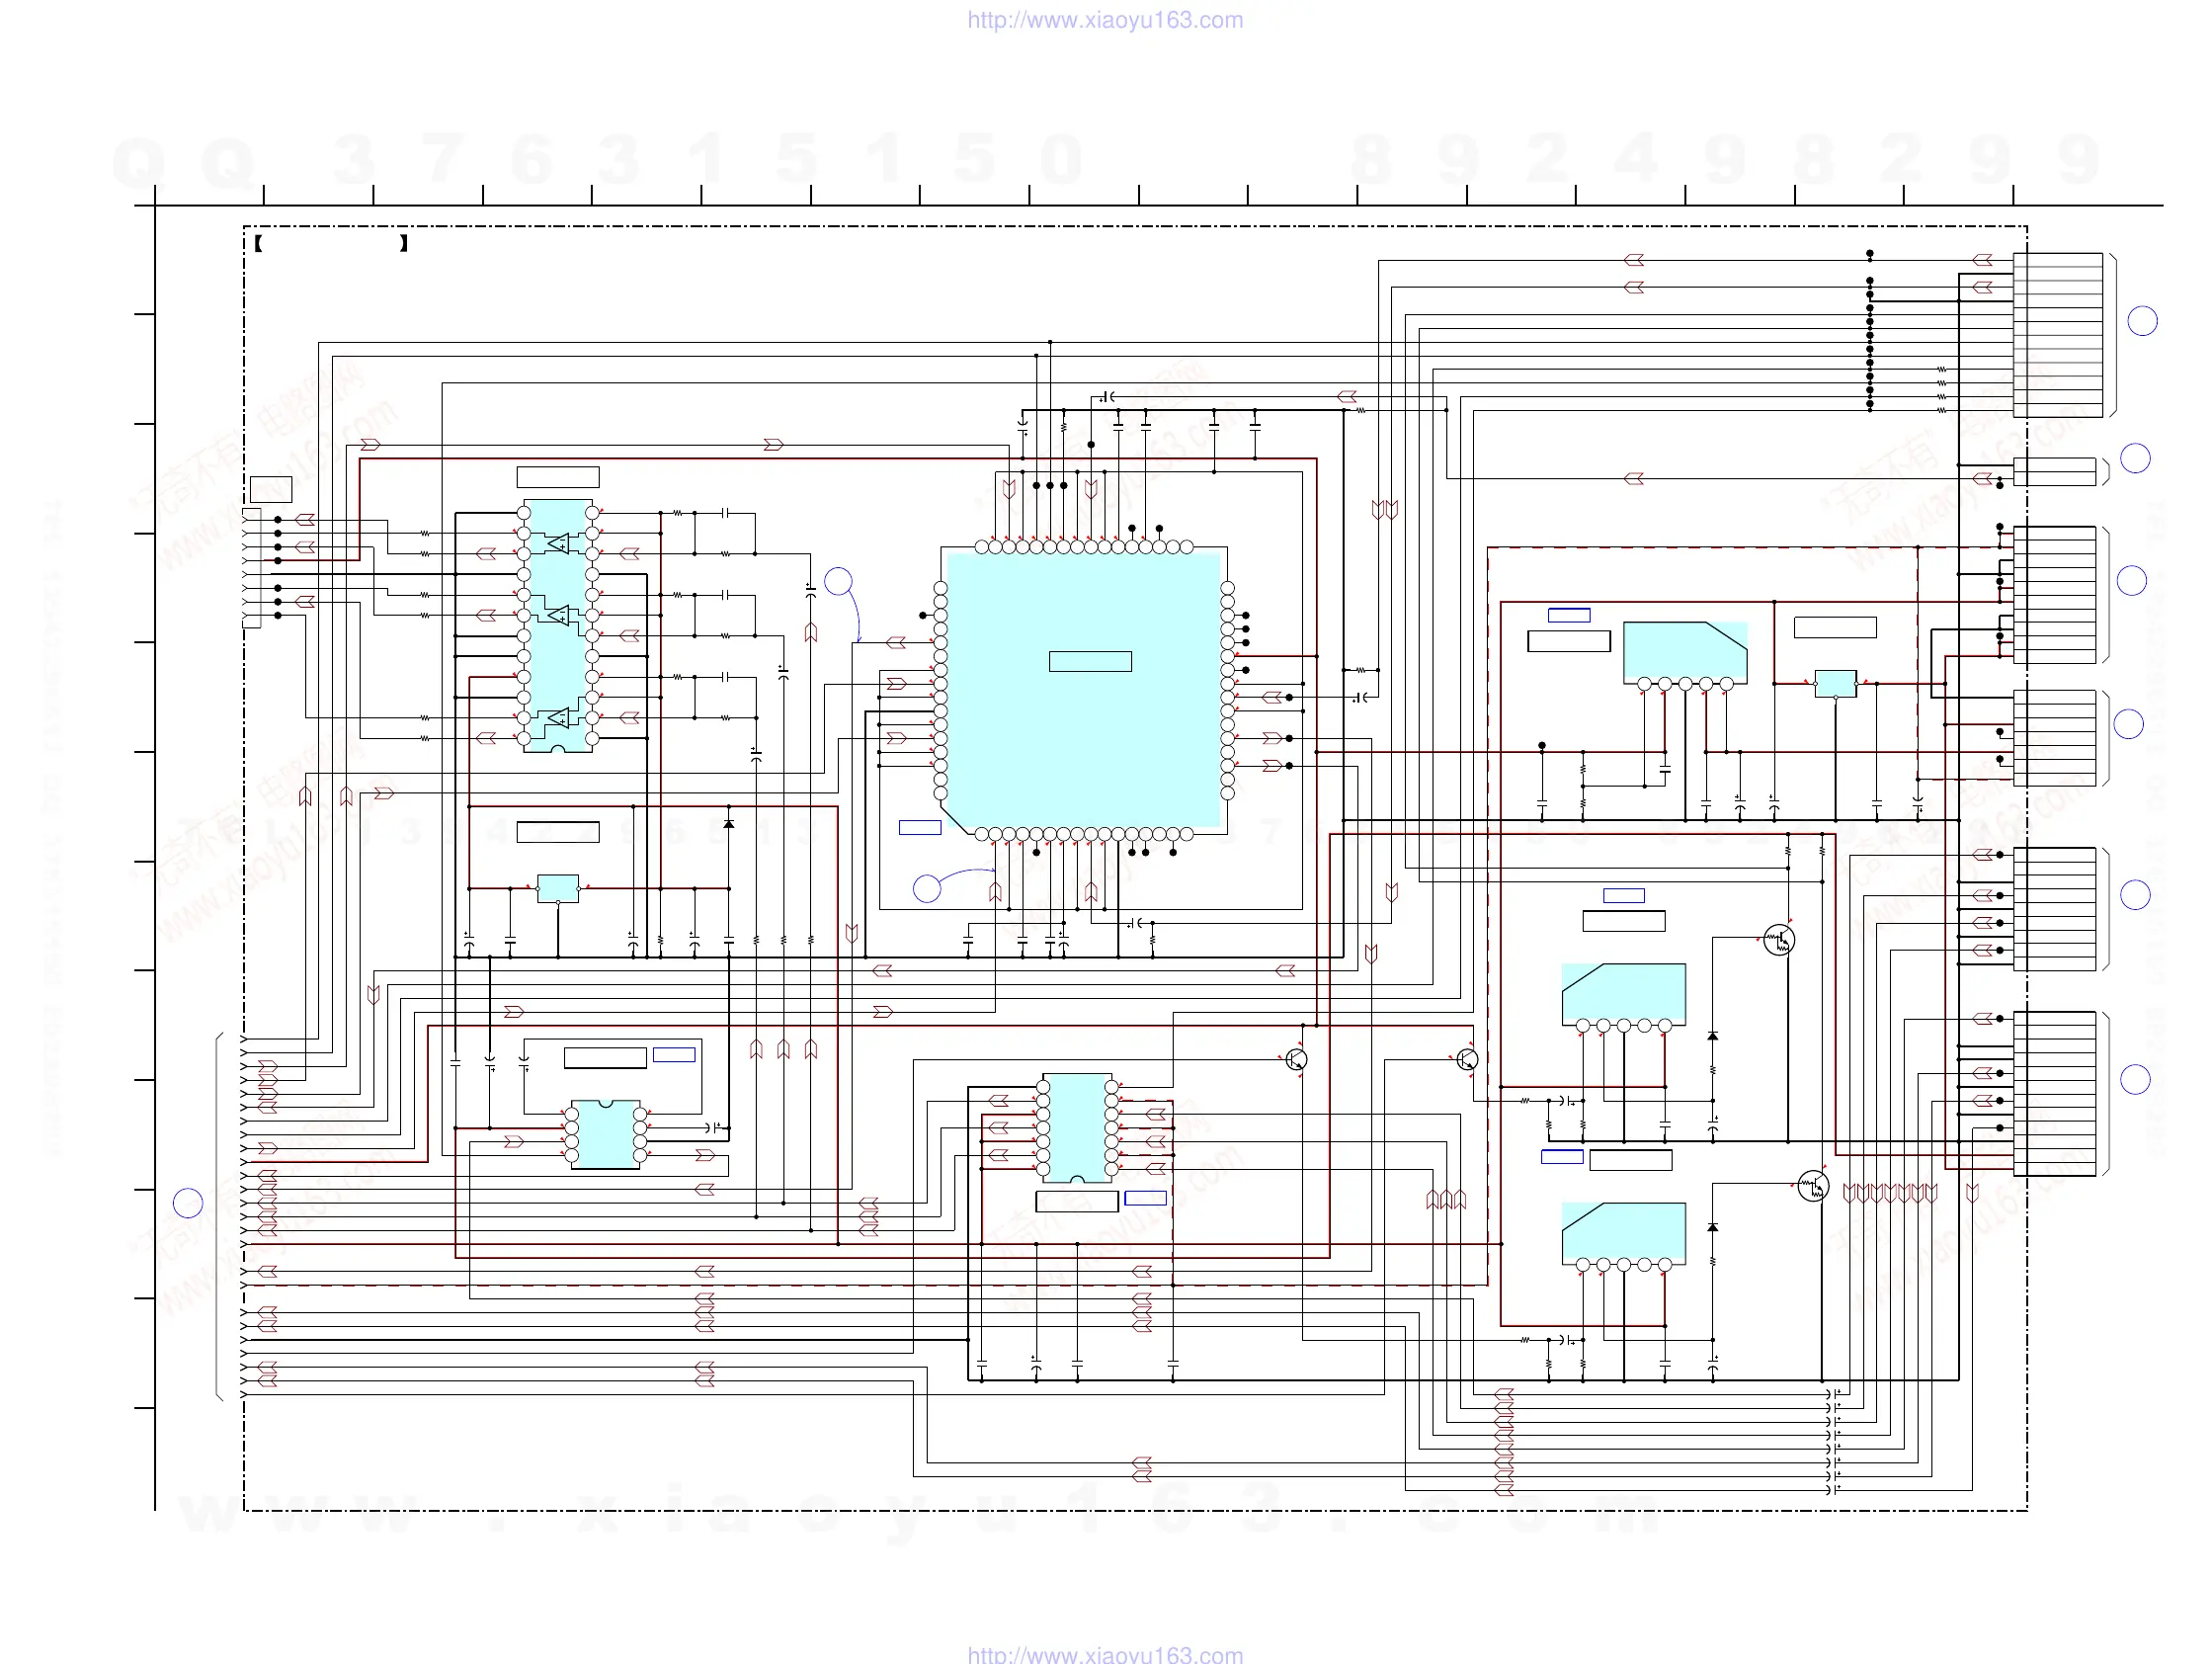Open the xiaoyu163.com link at the top
Image resolution: width=2212 pixels, height=1664 pixels.
click(1105, 20)
